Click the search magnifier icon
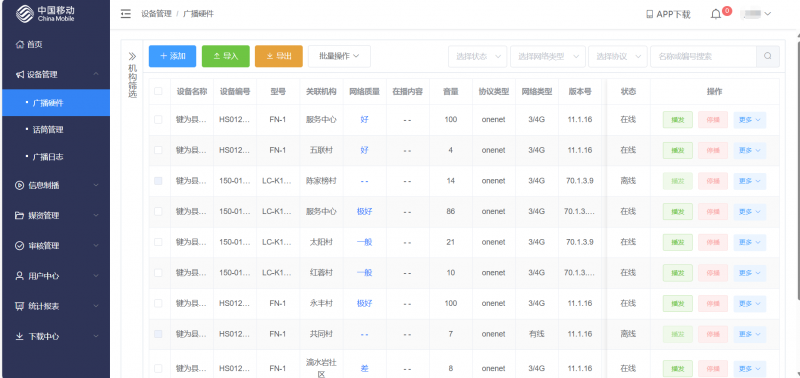 click(x=767, y=56)
